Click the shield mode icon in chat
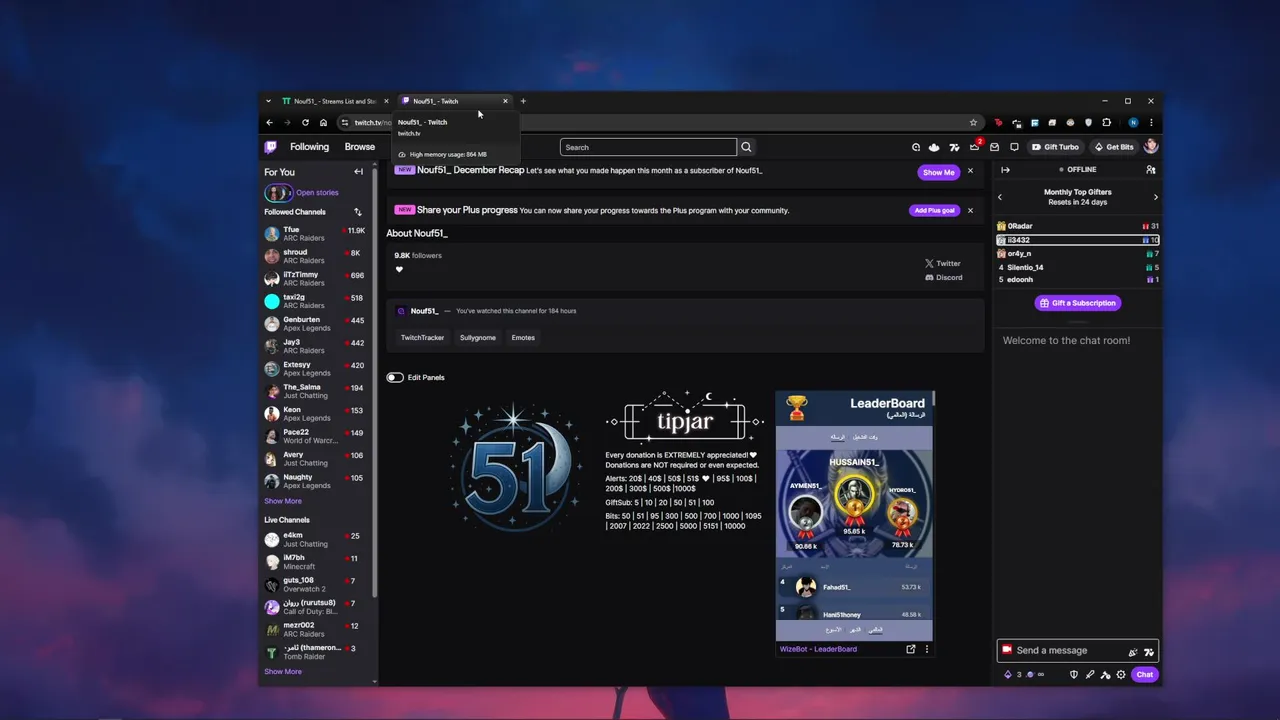The image size is (1280, 720). [1074, 675]
